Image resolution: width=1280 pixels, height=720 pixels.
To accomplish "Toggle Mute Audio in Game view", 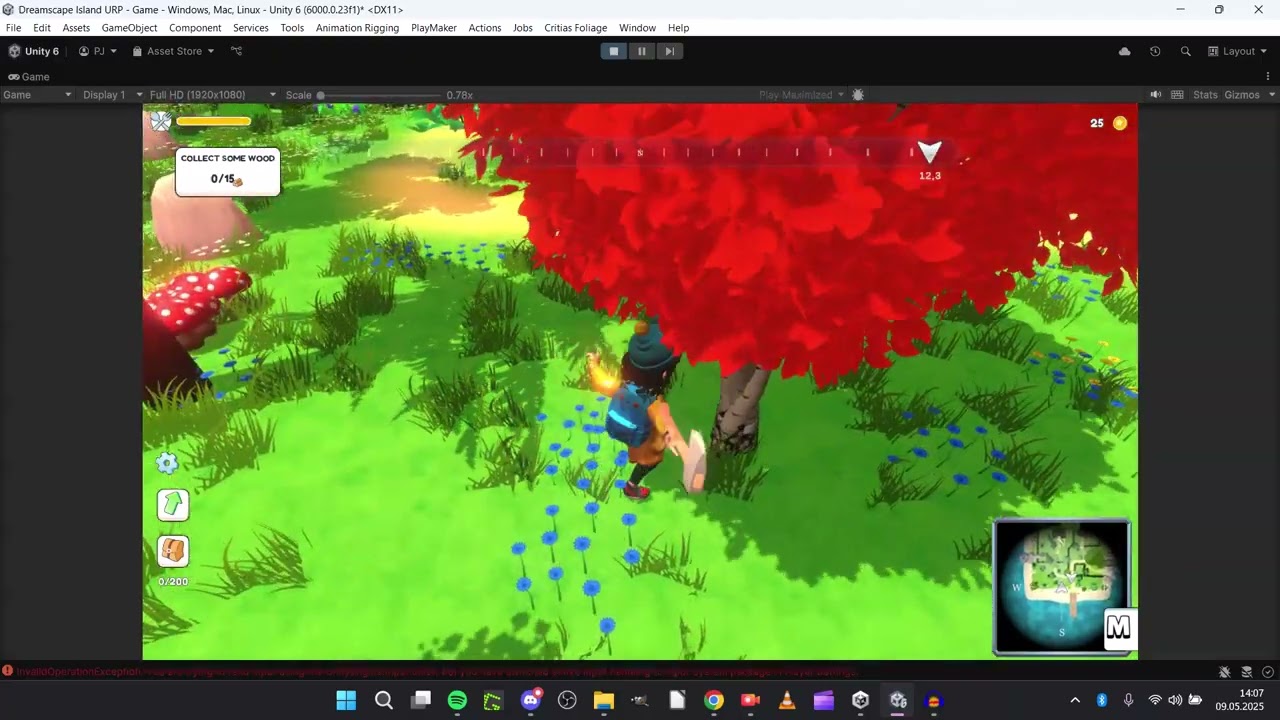I will point(1156,95).
